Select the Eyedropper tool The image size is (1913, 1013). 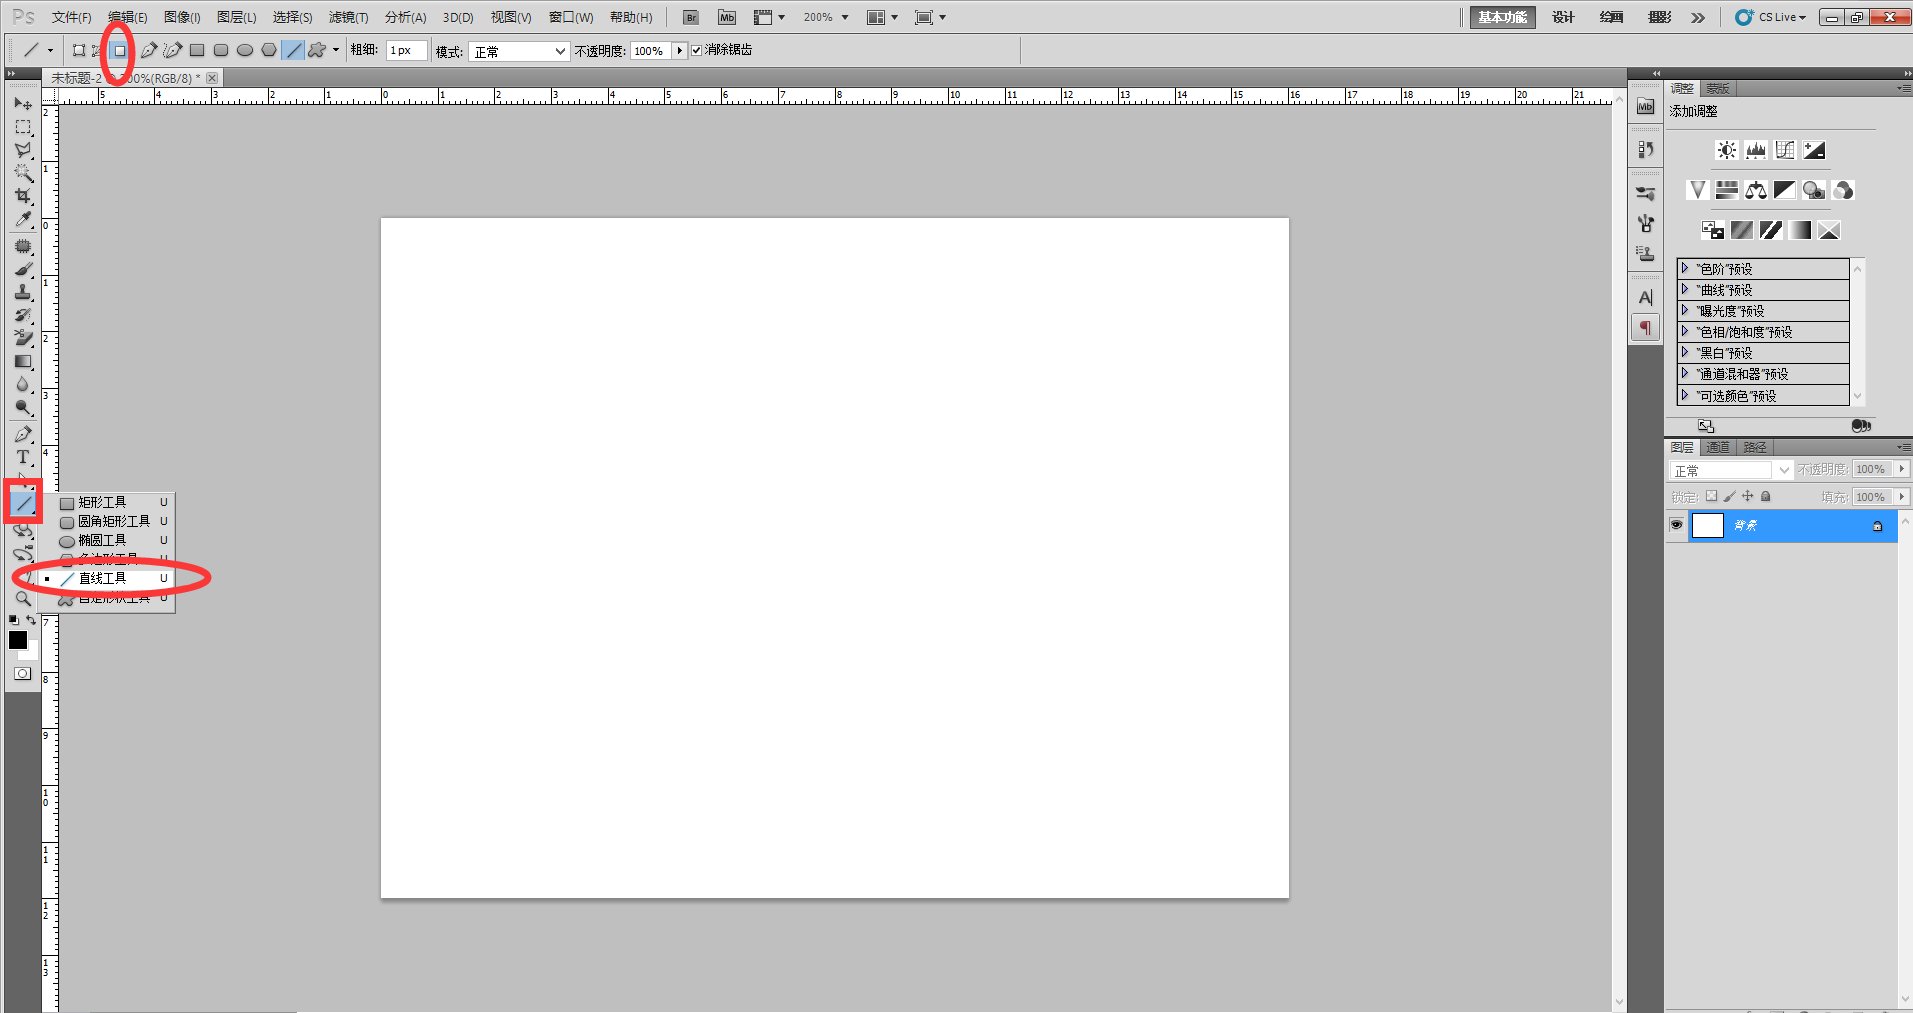click(23, 220)
